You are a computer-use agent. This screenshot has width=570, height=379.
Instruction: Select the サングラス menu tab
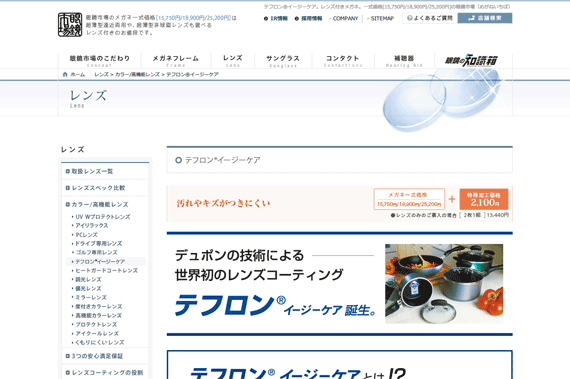[283, 60]
